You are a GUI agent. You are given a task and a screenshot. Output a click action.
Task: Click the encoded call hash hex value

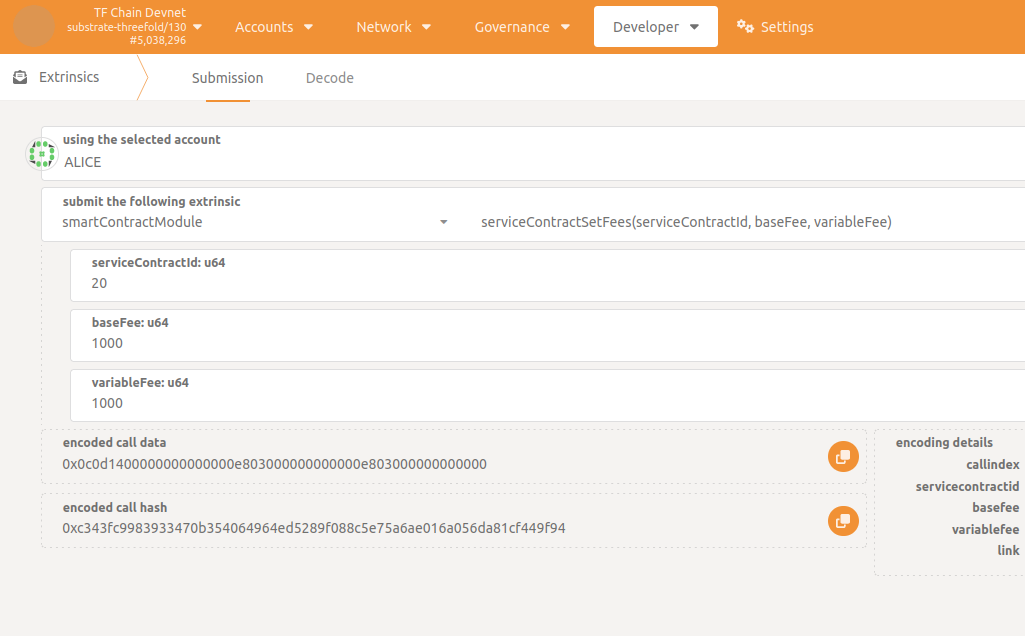click(314, 528)
